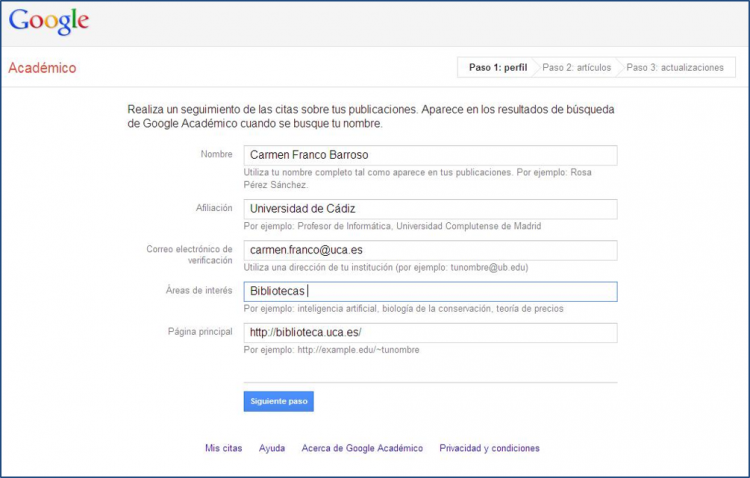Click the Áreas de interés label

[x=199, y=290]
